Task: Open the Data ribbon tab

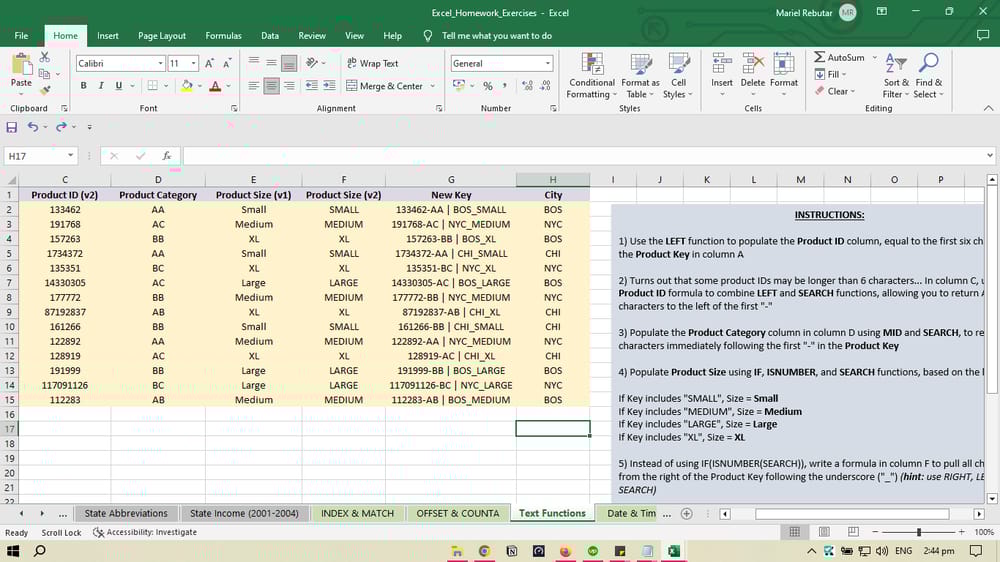Action: tap(270, 36)
